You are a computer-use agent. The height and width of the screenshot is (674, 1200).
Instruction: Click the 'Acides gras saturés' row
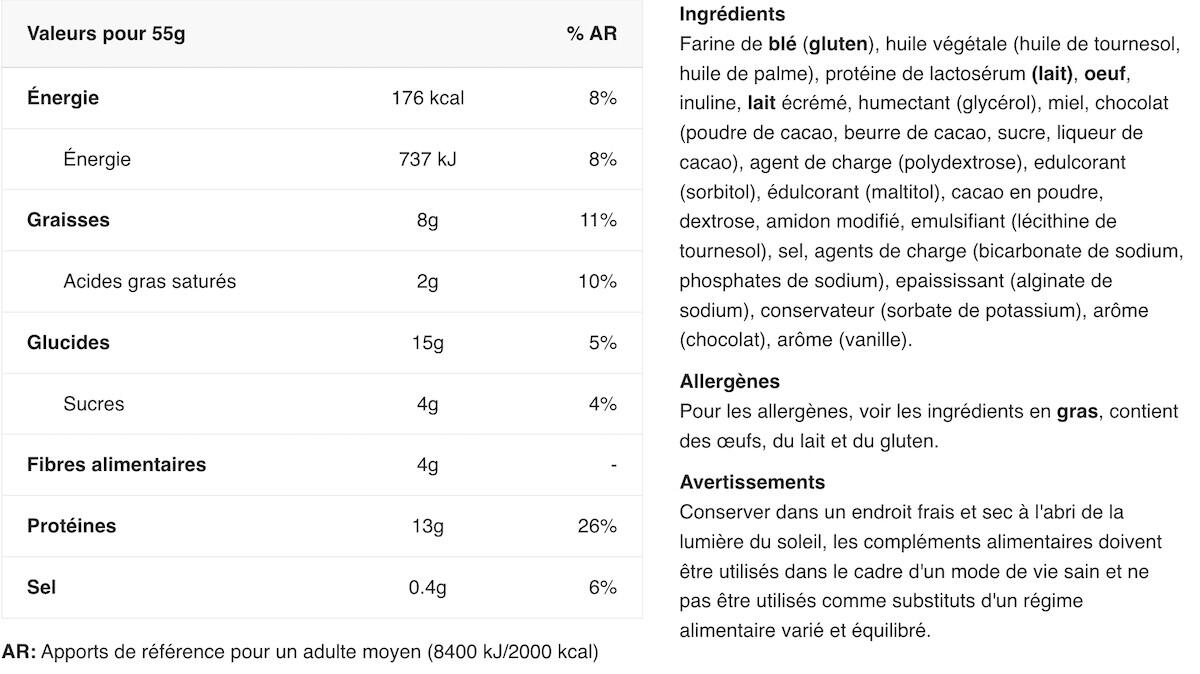[x=322, y=281]
